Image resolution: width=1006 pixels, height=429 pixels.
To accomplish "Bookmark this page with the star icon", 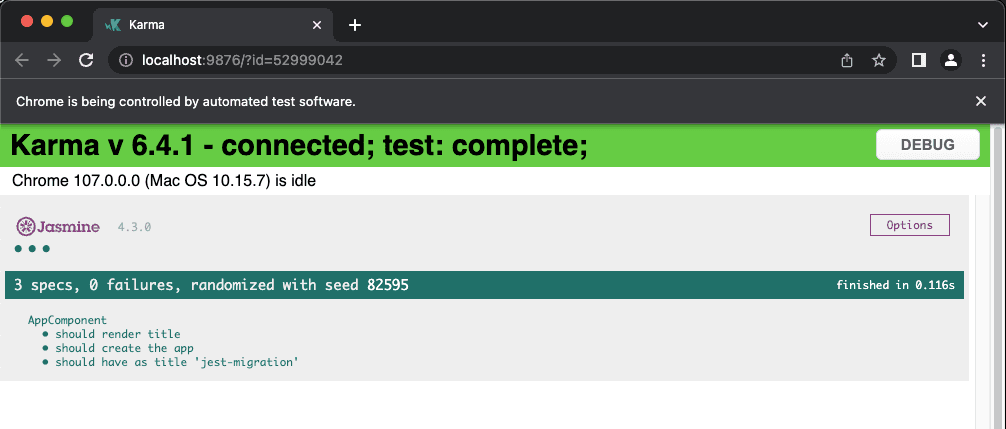I will pyautogui.click(x=878, y=60).
